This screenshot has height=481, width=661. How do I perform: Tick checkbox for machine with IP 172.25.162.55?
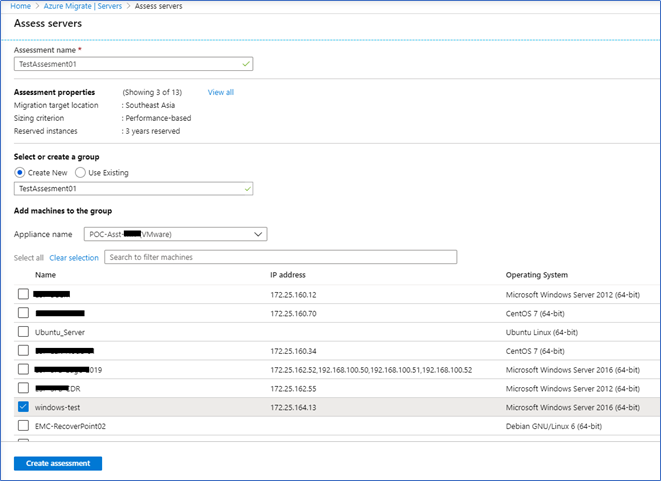tap(23, 388)
